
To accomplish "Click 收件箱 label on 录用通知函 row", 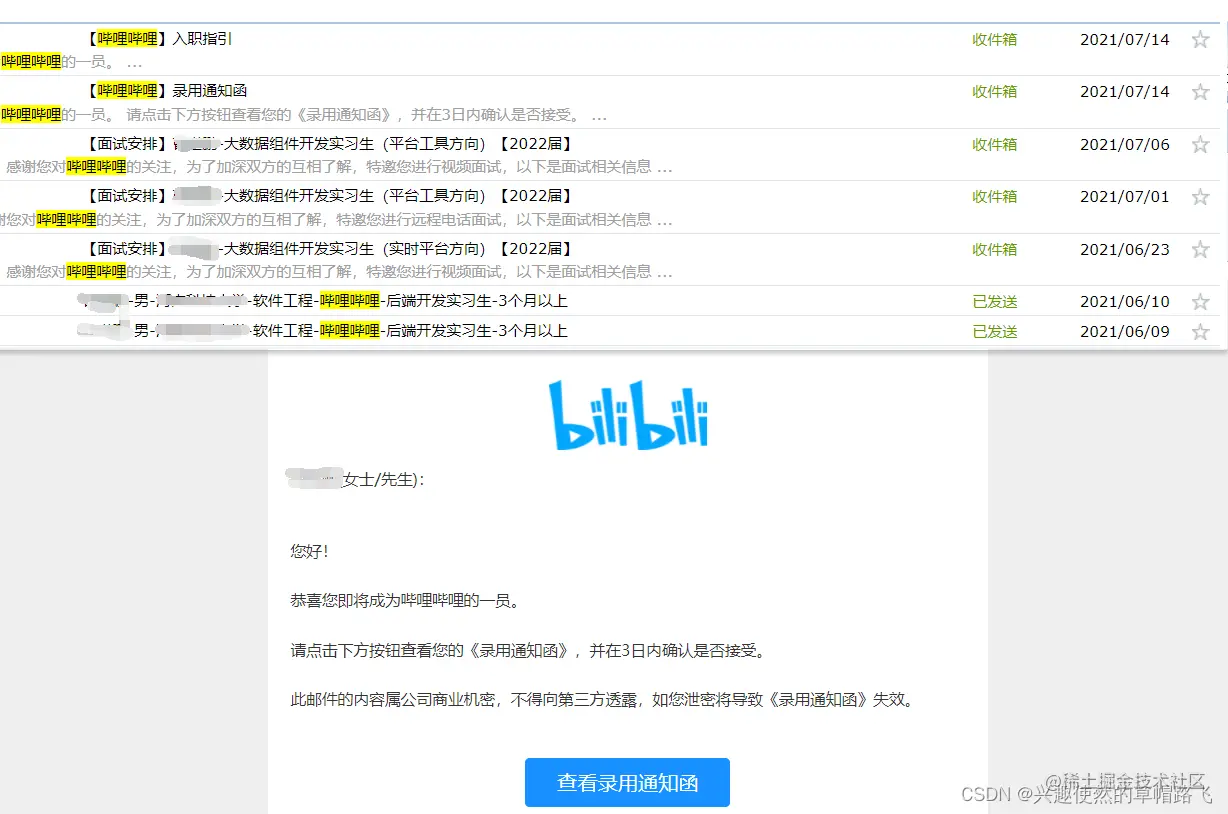I will [995, 92].
